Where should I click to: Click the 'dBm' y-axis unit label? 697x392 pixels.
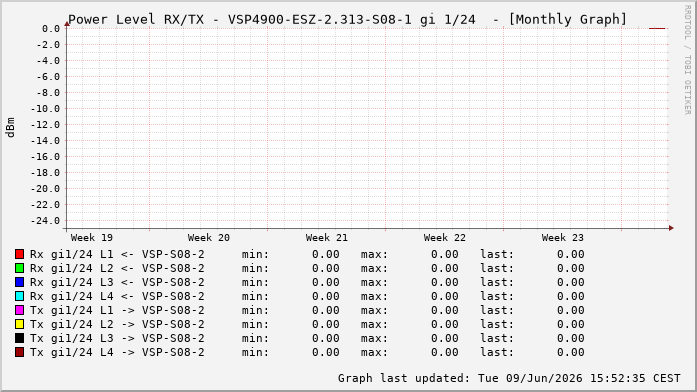pos(10,128)
